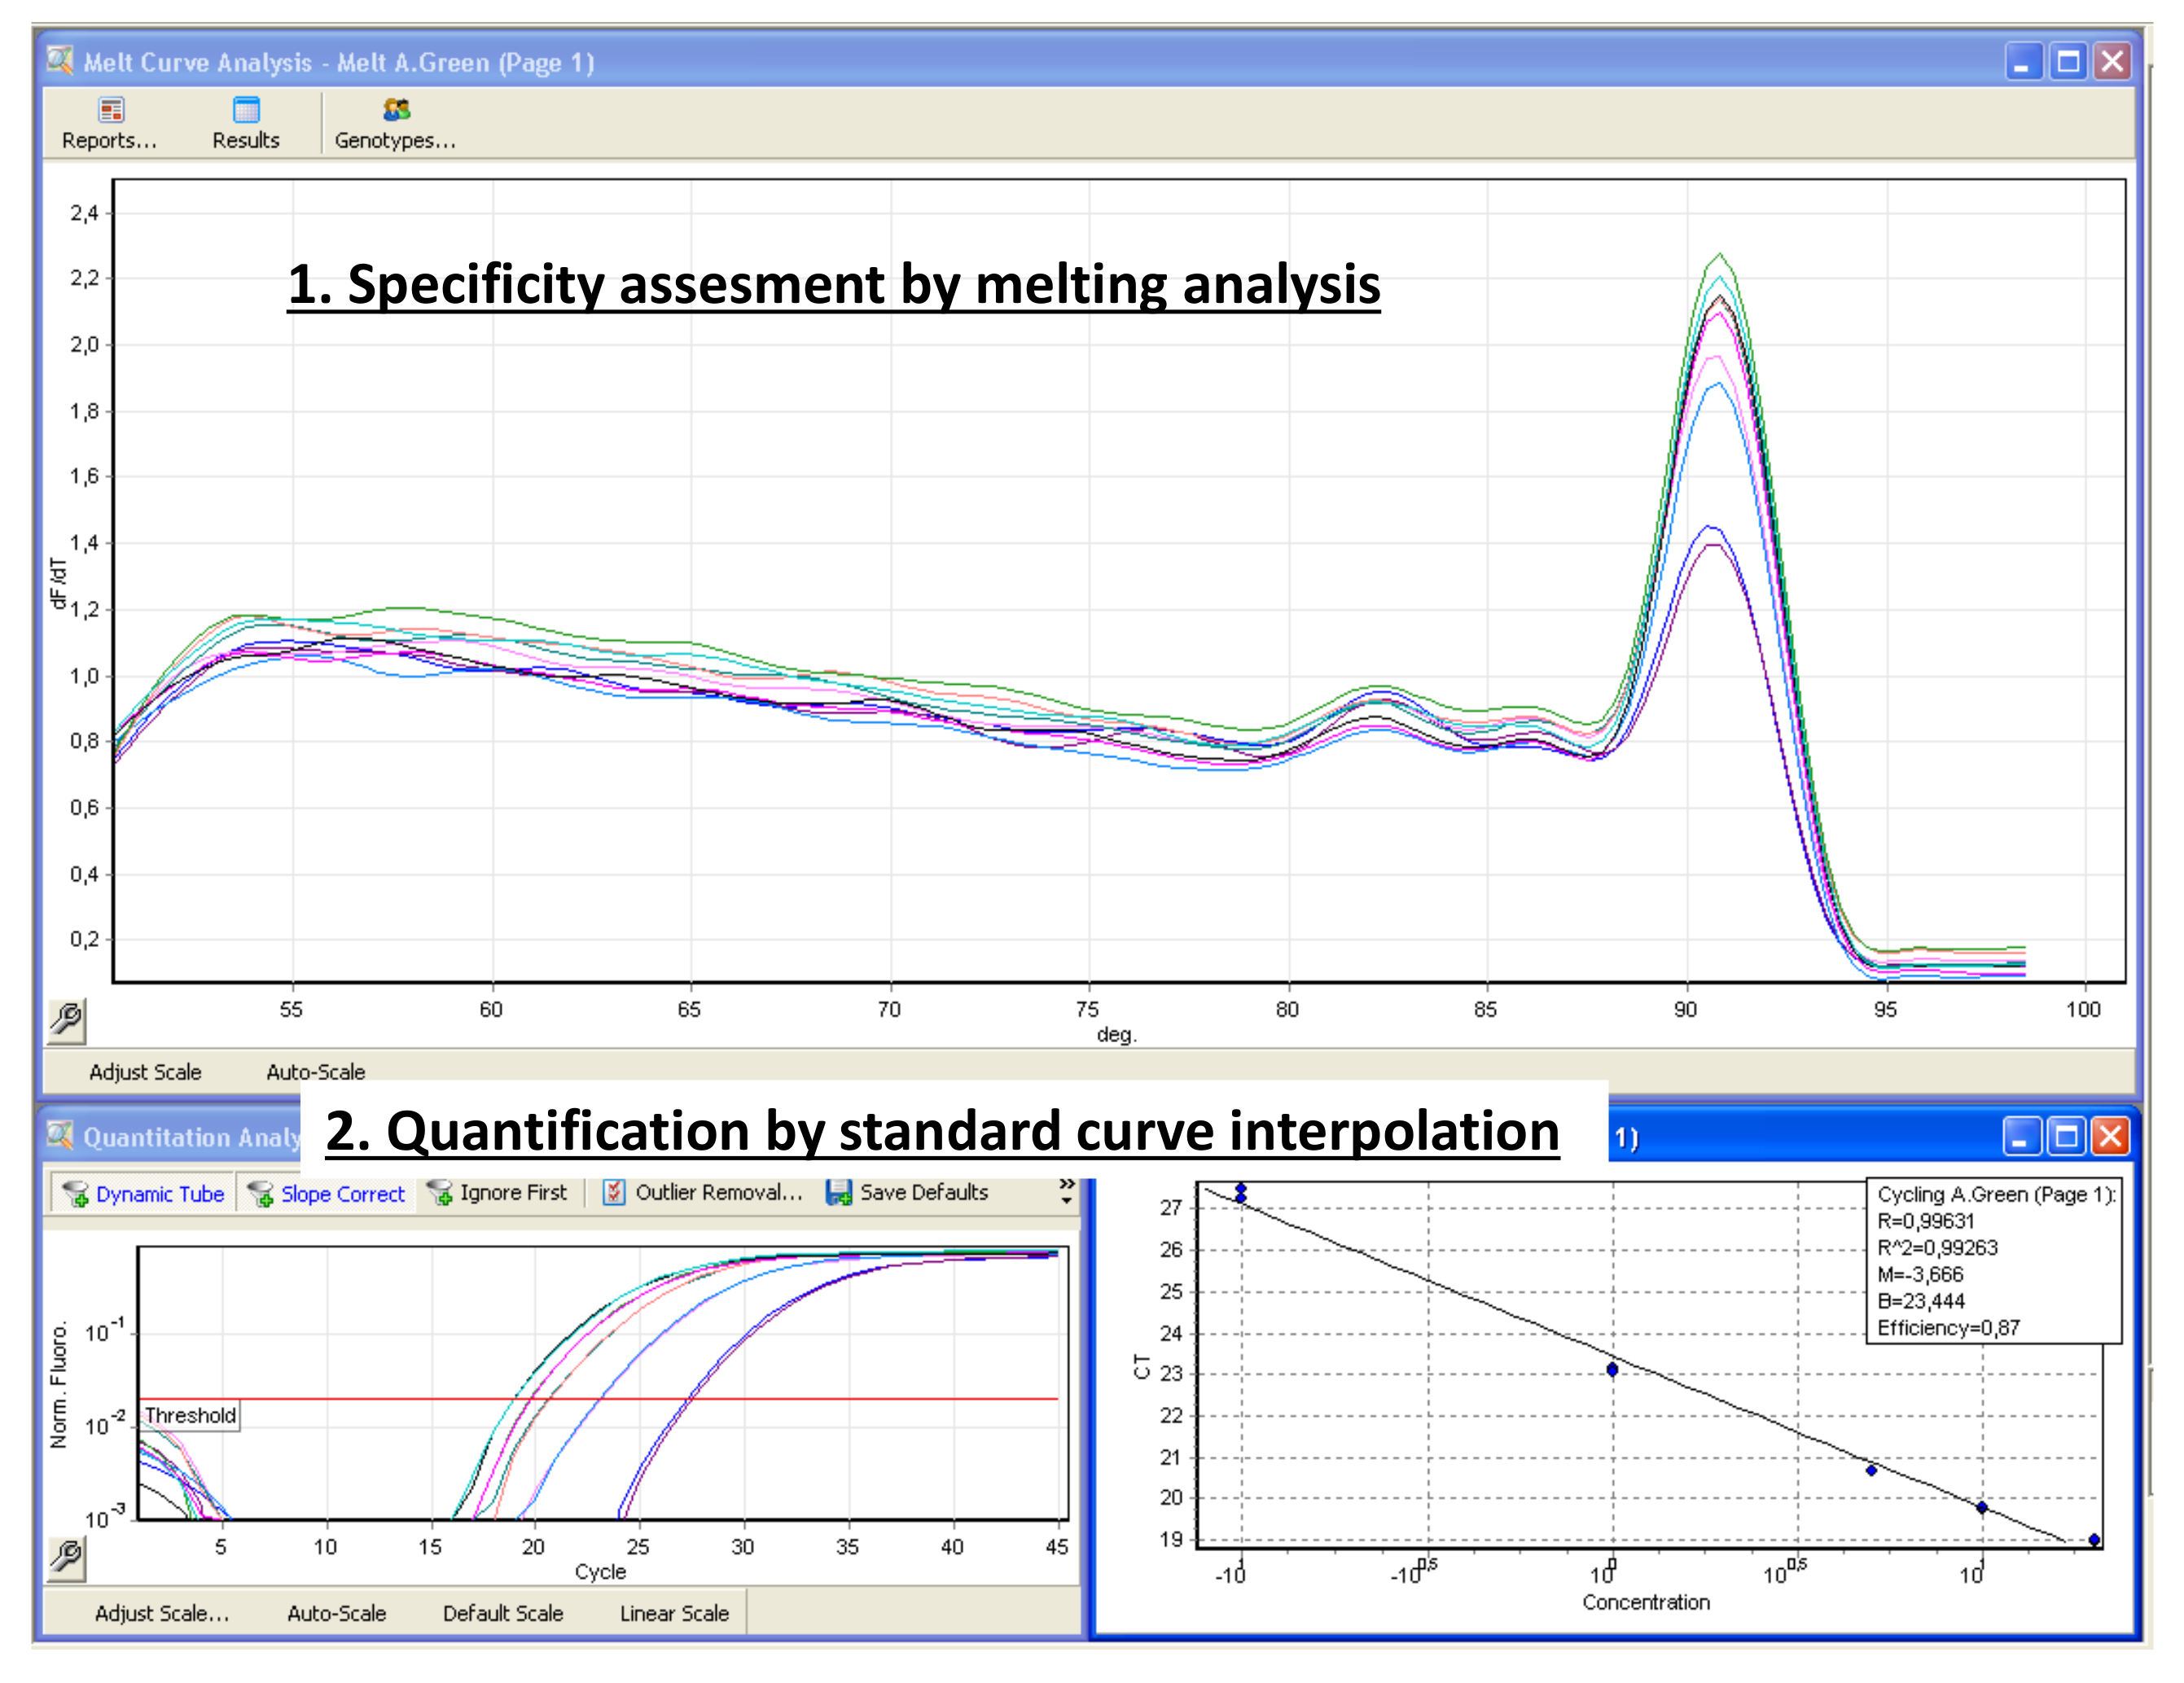The height and width of the screenshot is (1683, 2184).
Task: Open the Genotypes people icon
Action: coord(396,109)
